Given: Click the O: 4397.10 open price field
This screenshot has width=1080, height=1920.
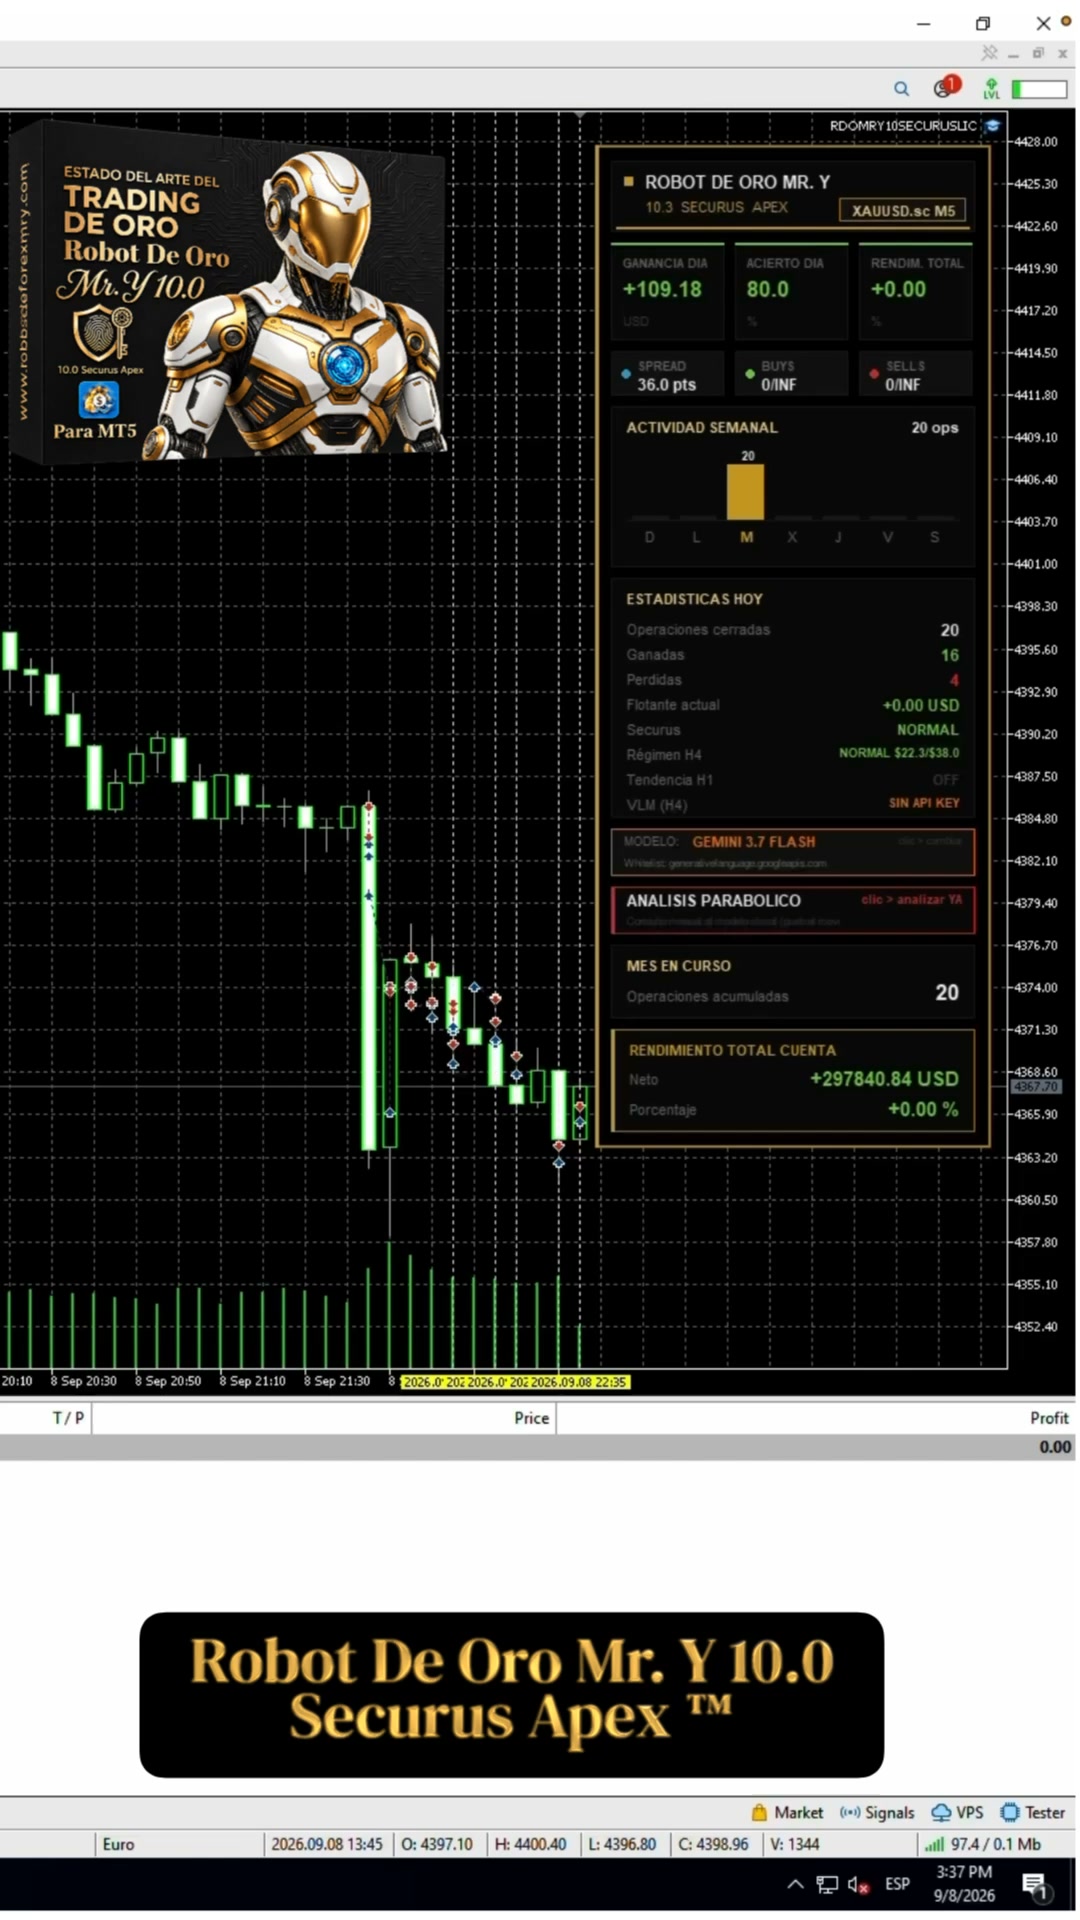Looking at the screenshot, I should coord(436,1844).
